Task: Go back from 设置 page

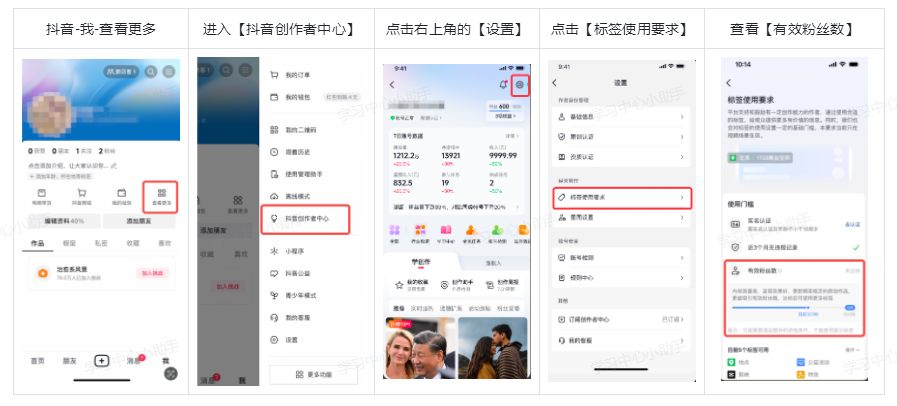Action: point(554,83)
